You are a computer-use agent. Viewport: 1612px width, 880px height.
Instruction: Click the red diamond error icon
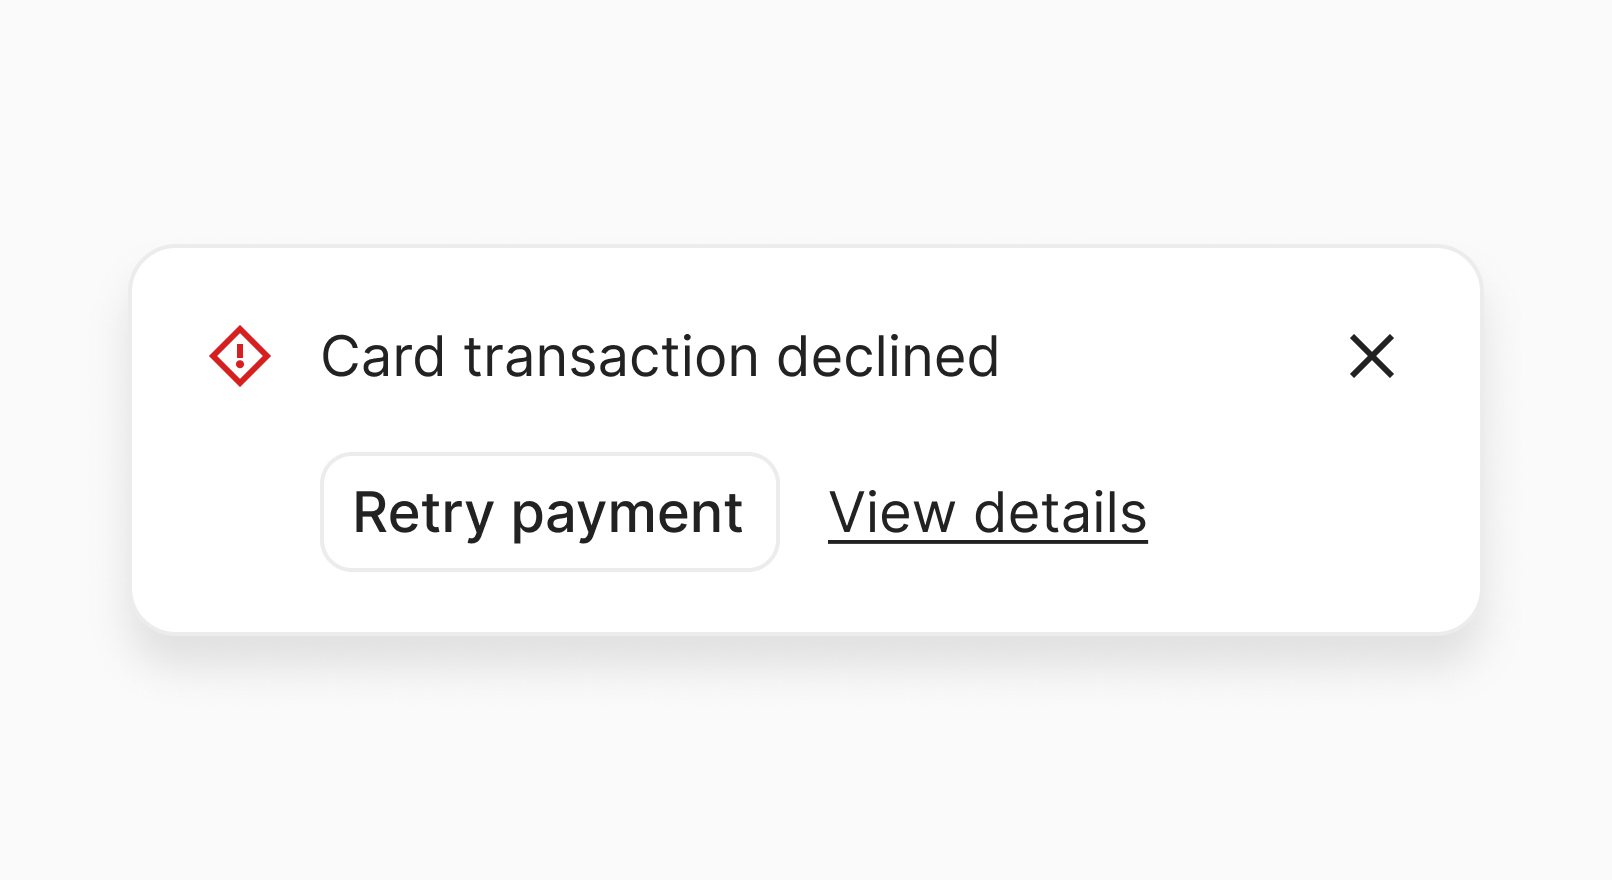tap(240, 356)
